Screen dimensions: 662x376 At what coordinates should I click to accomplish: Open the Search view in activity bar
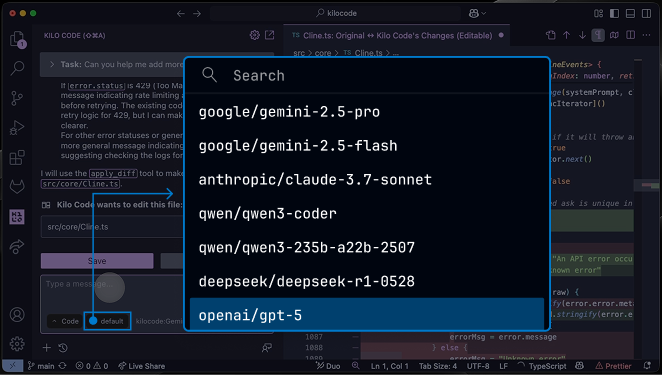[17, 68]
